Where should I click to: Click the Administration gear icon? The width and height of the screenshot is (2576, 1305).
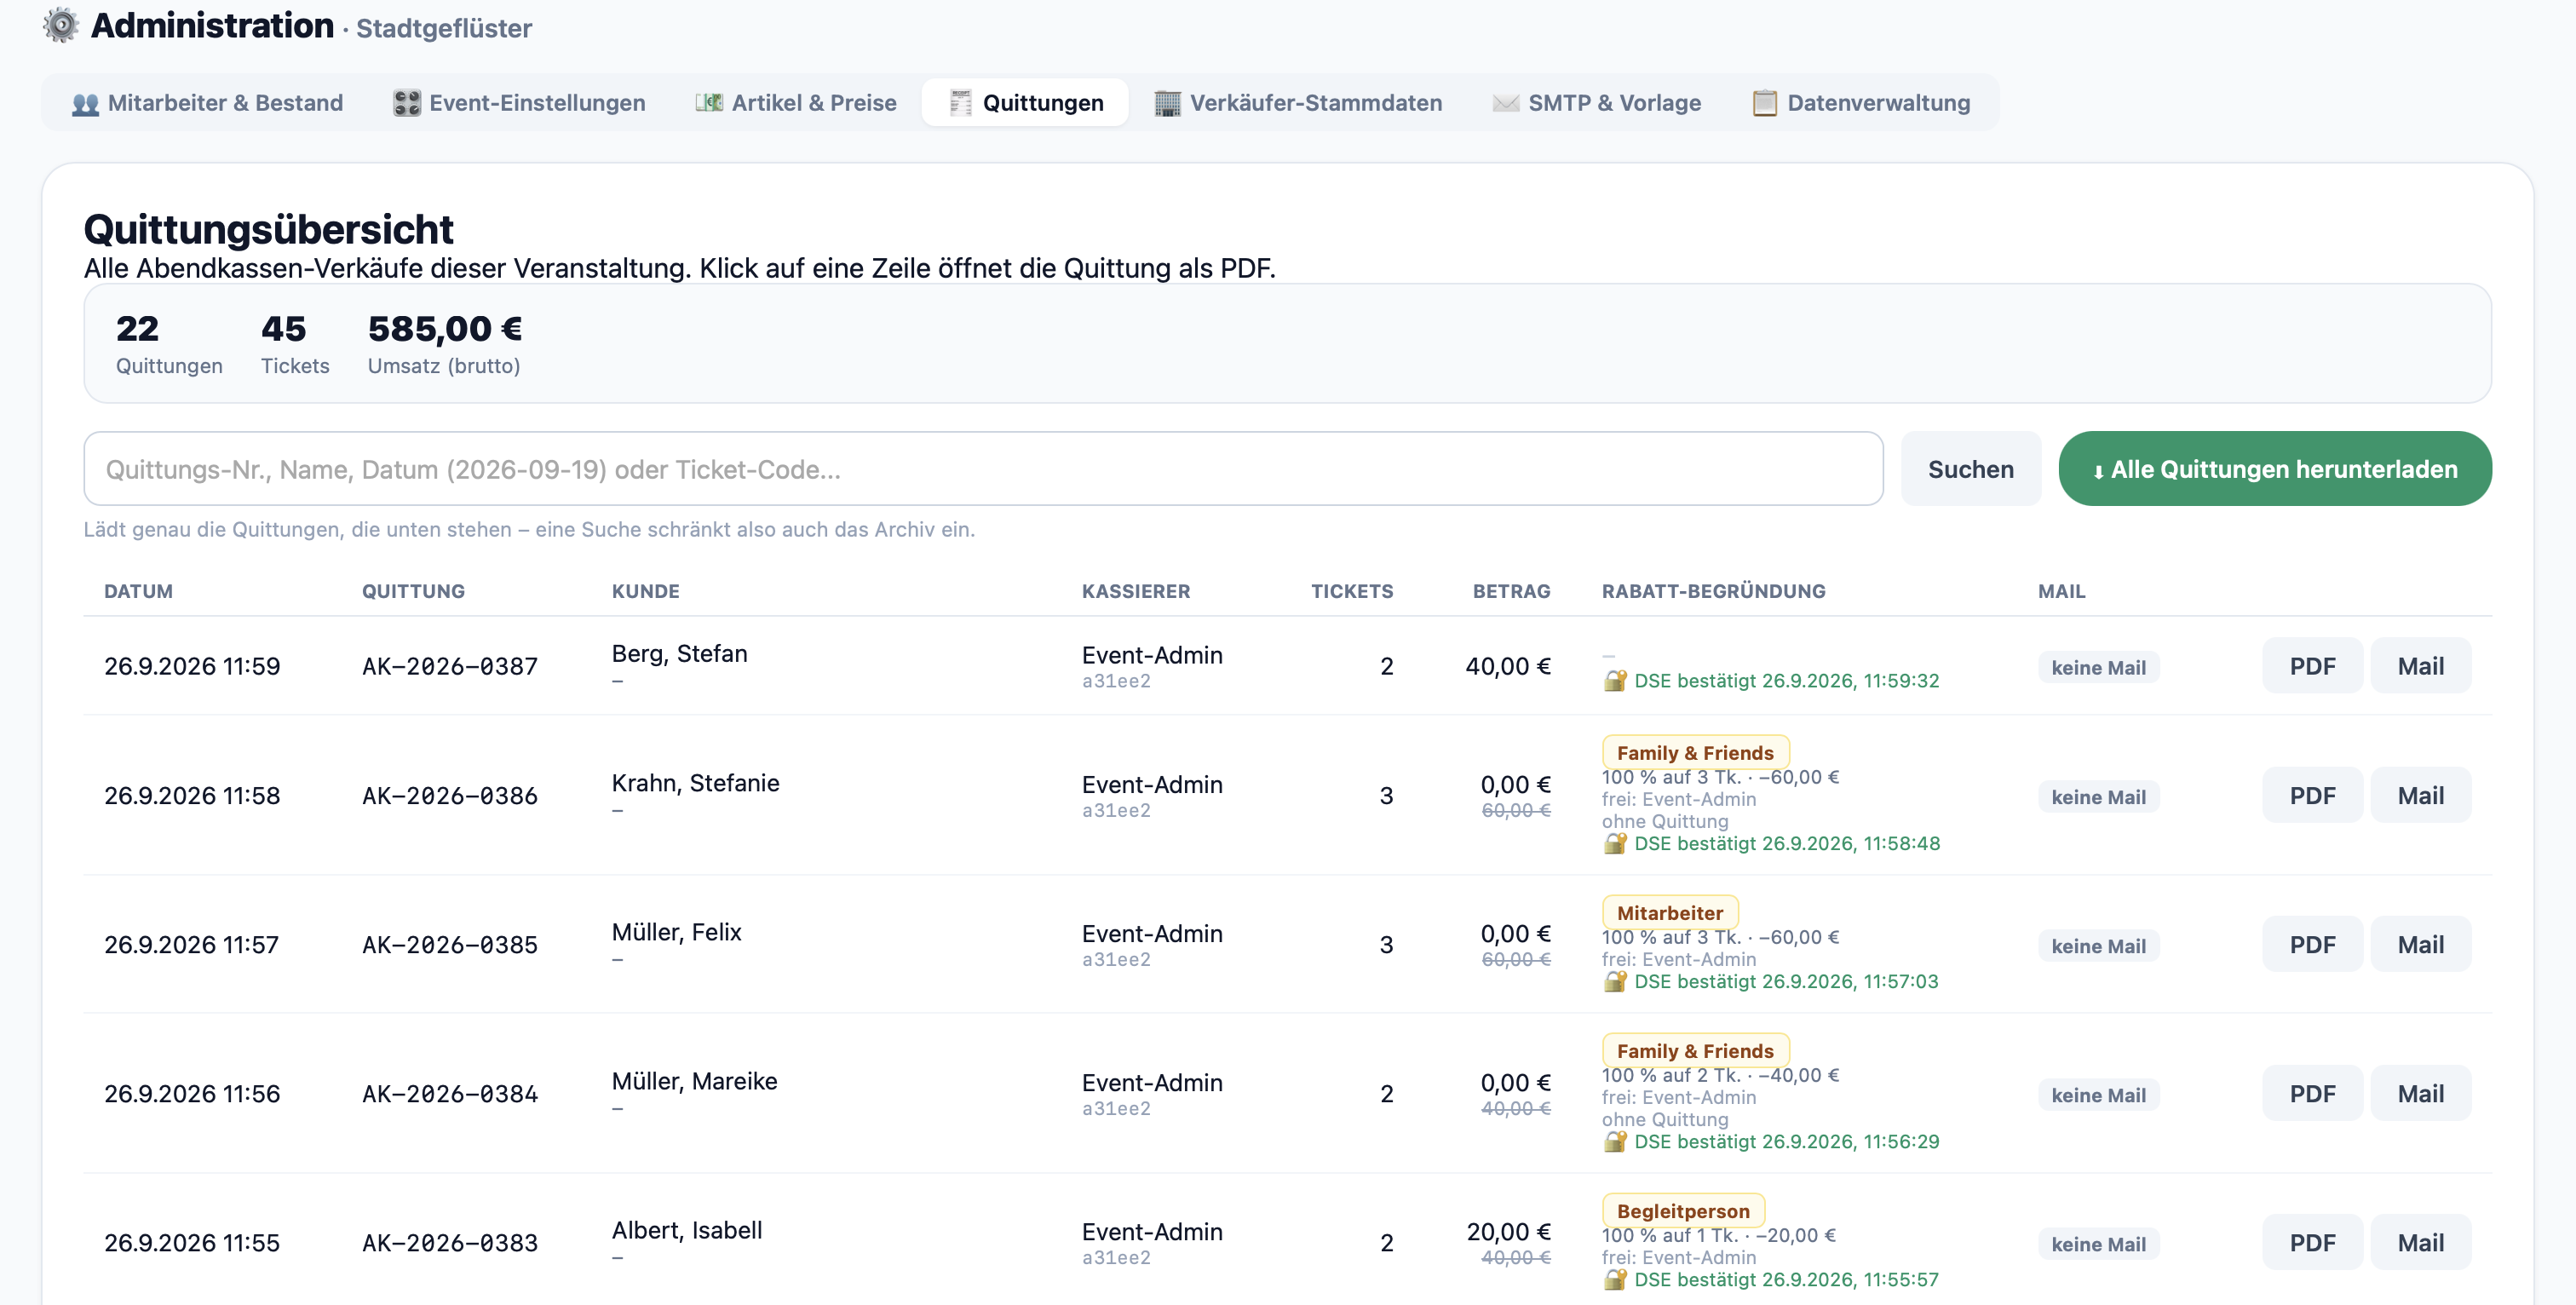click(61, 25)
